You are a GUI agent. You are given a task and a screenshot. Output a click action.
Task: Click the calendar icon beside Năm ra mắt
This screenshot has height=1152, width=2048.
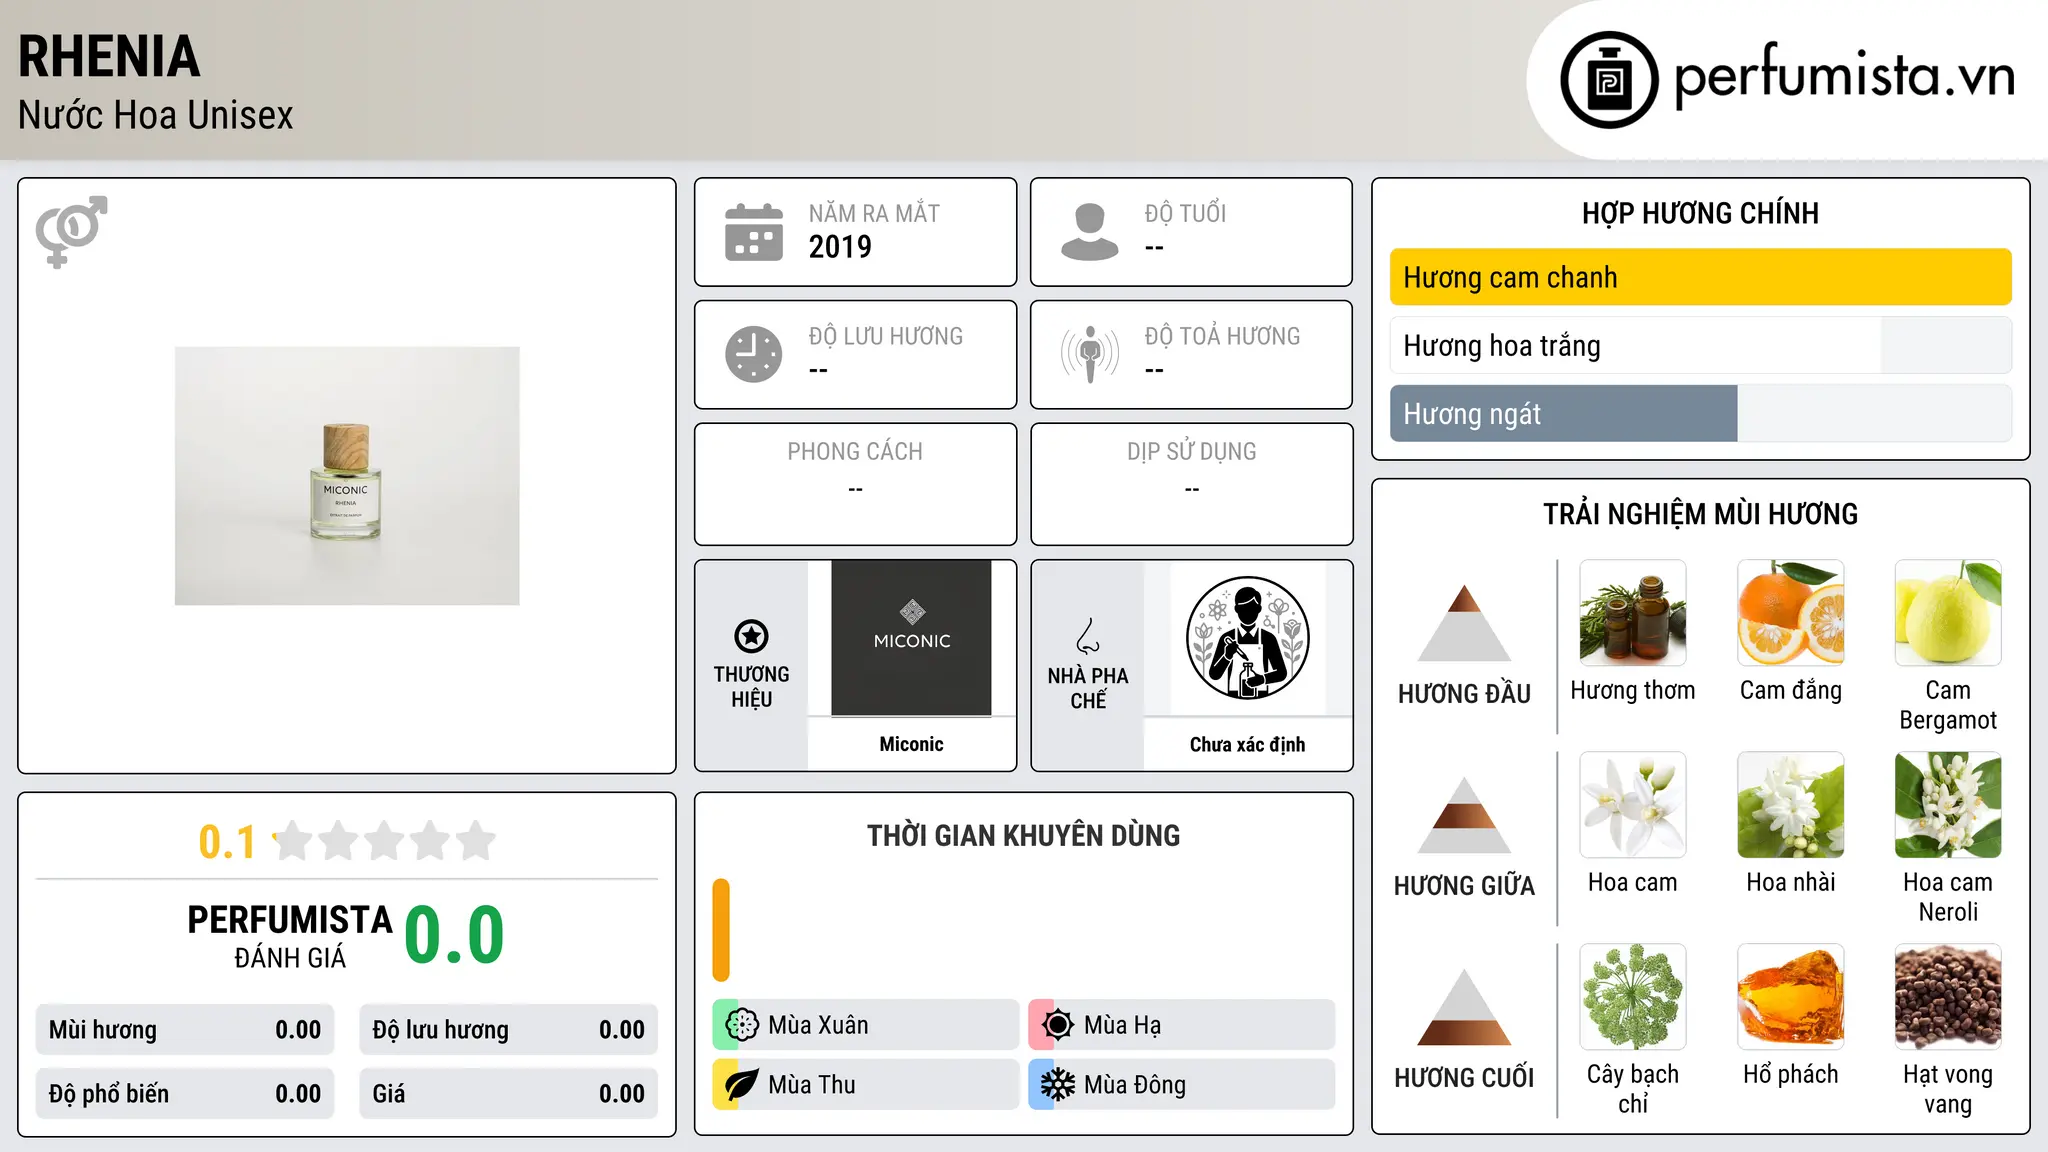(x=754, y=232)
